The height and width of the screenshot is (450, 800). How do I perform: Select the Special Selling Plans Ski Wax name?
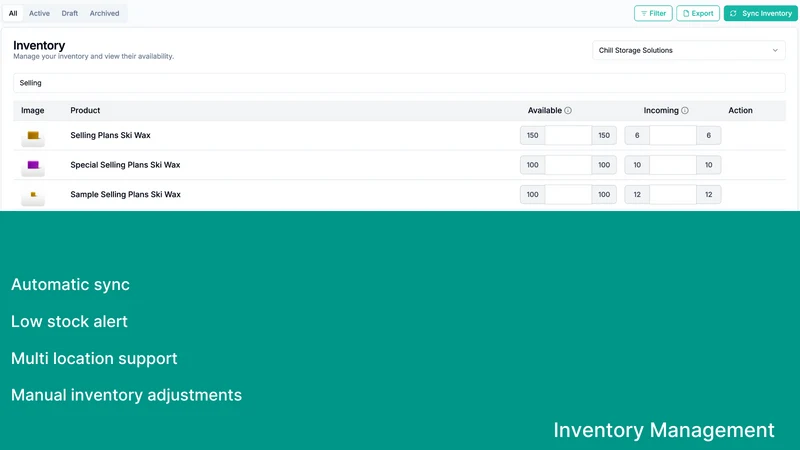[125, 165]
